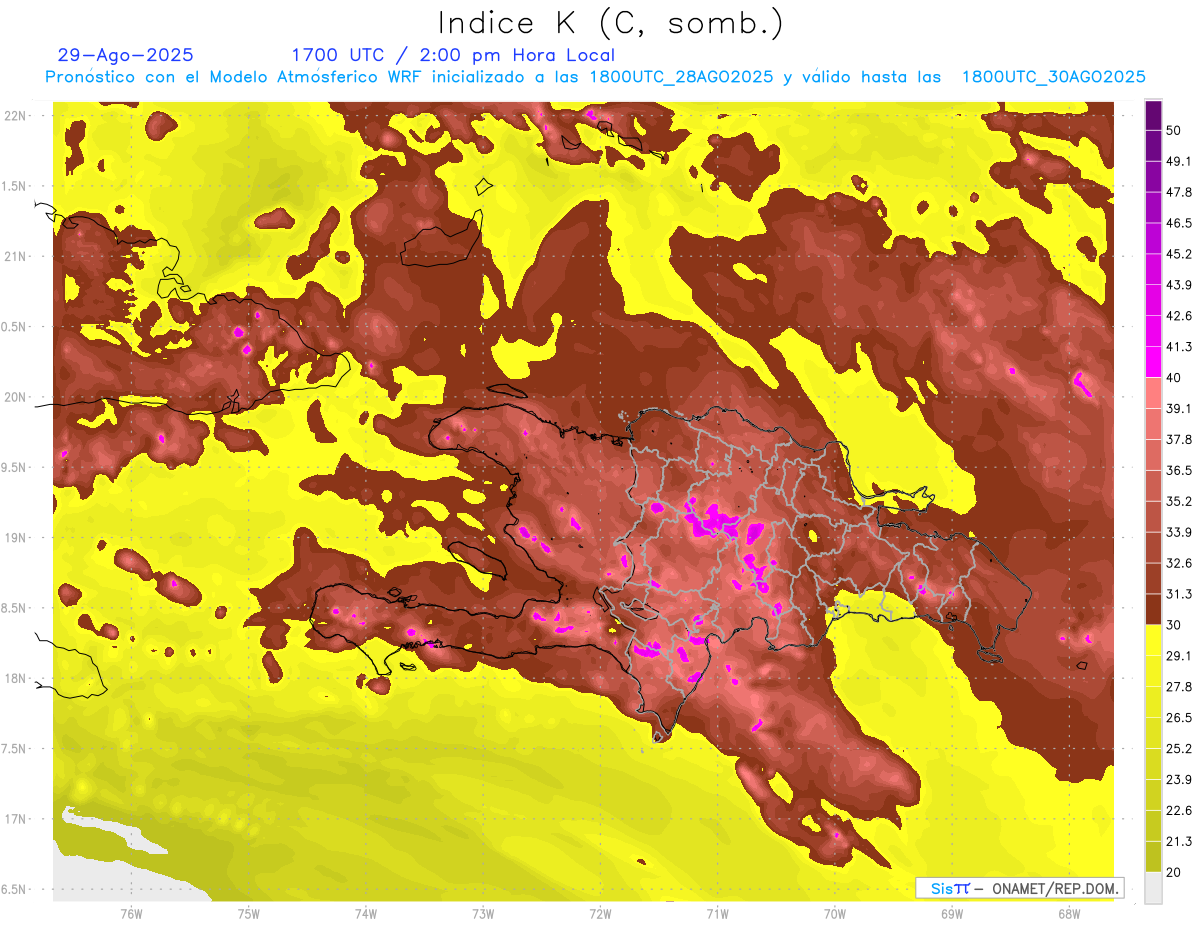Image resolution: width=1200 pixels, height=927 pixels.
Task: Select the date text "29-Ago-2025"
Action: [126, 55]
